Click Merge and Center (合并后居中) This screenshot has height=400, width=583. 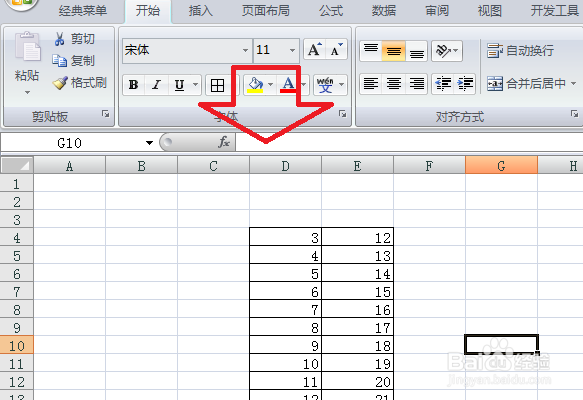click(x=526, y=84)
